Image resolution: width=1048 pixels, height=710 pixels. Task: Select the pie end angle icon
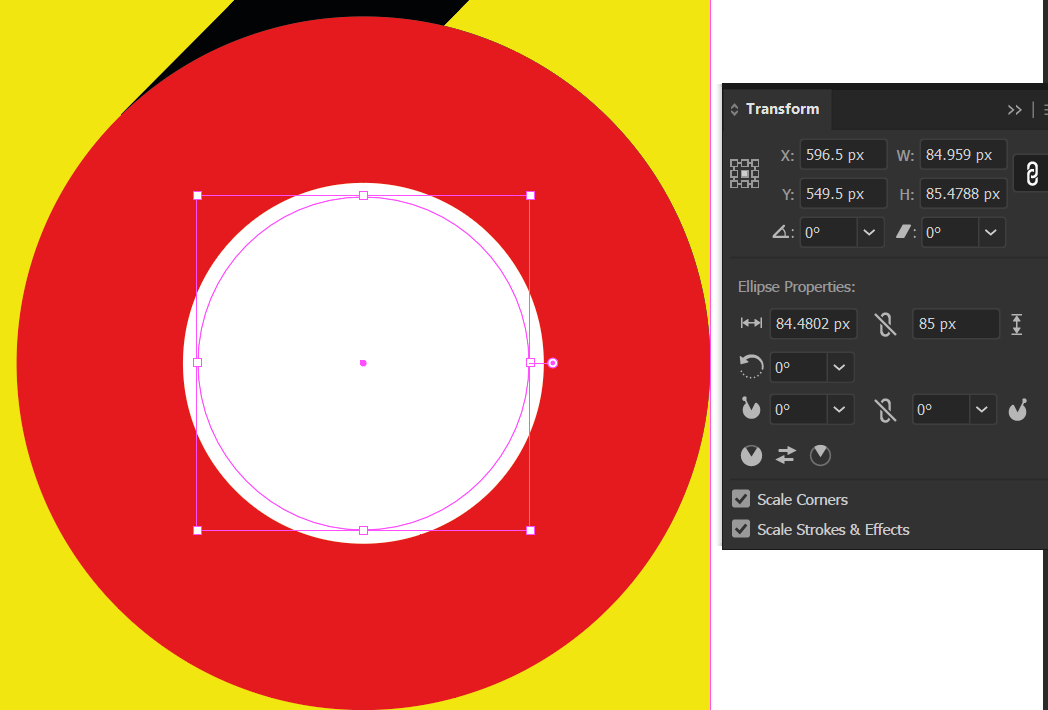(1017, 409)
